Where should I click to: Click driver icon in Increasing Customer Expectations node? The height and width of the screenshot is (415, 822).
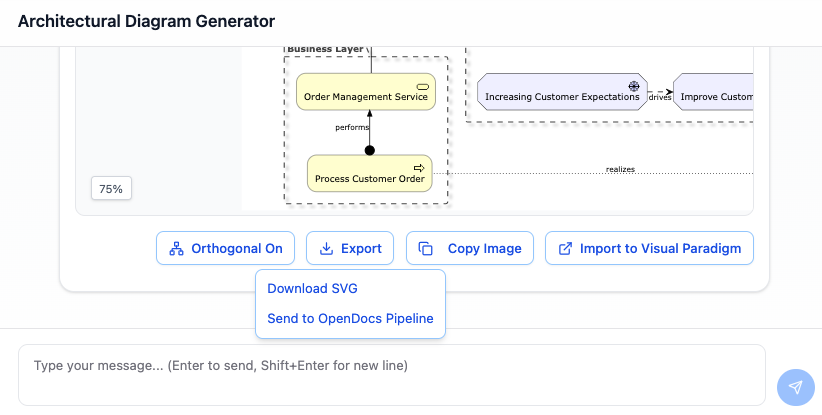[x=633, y=87]
